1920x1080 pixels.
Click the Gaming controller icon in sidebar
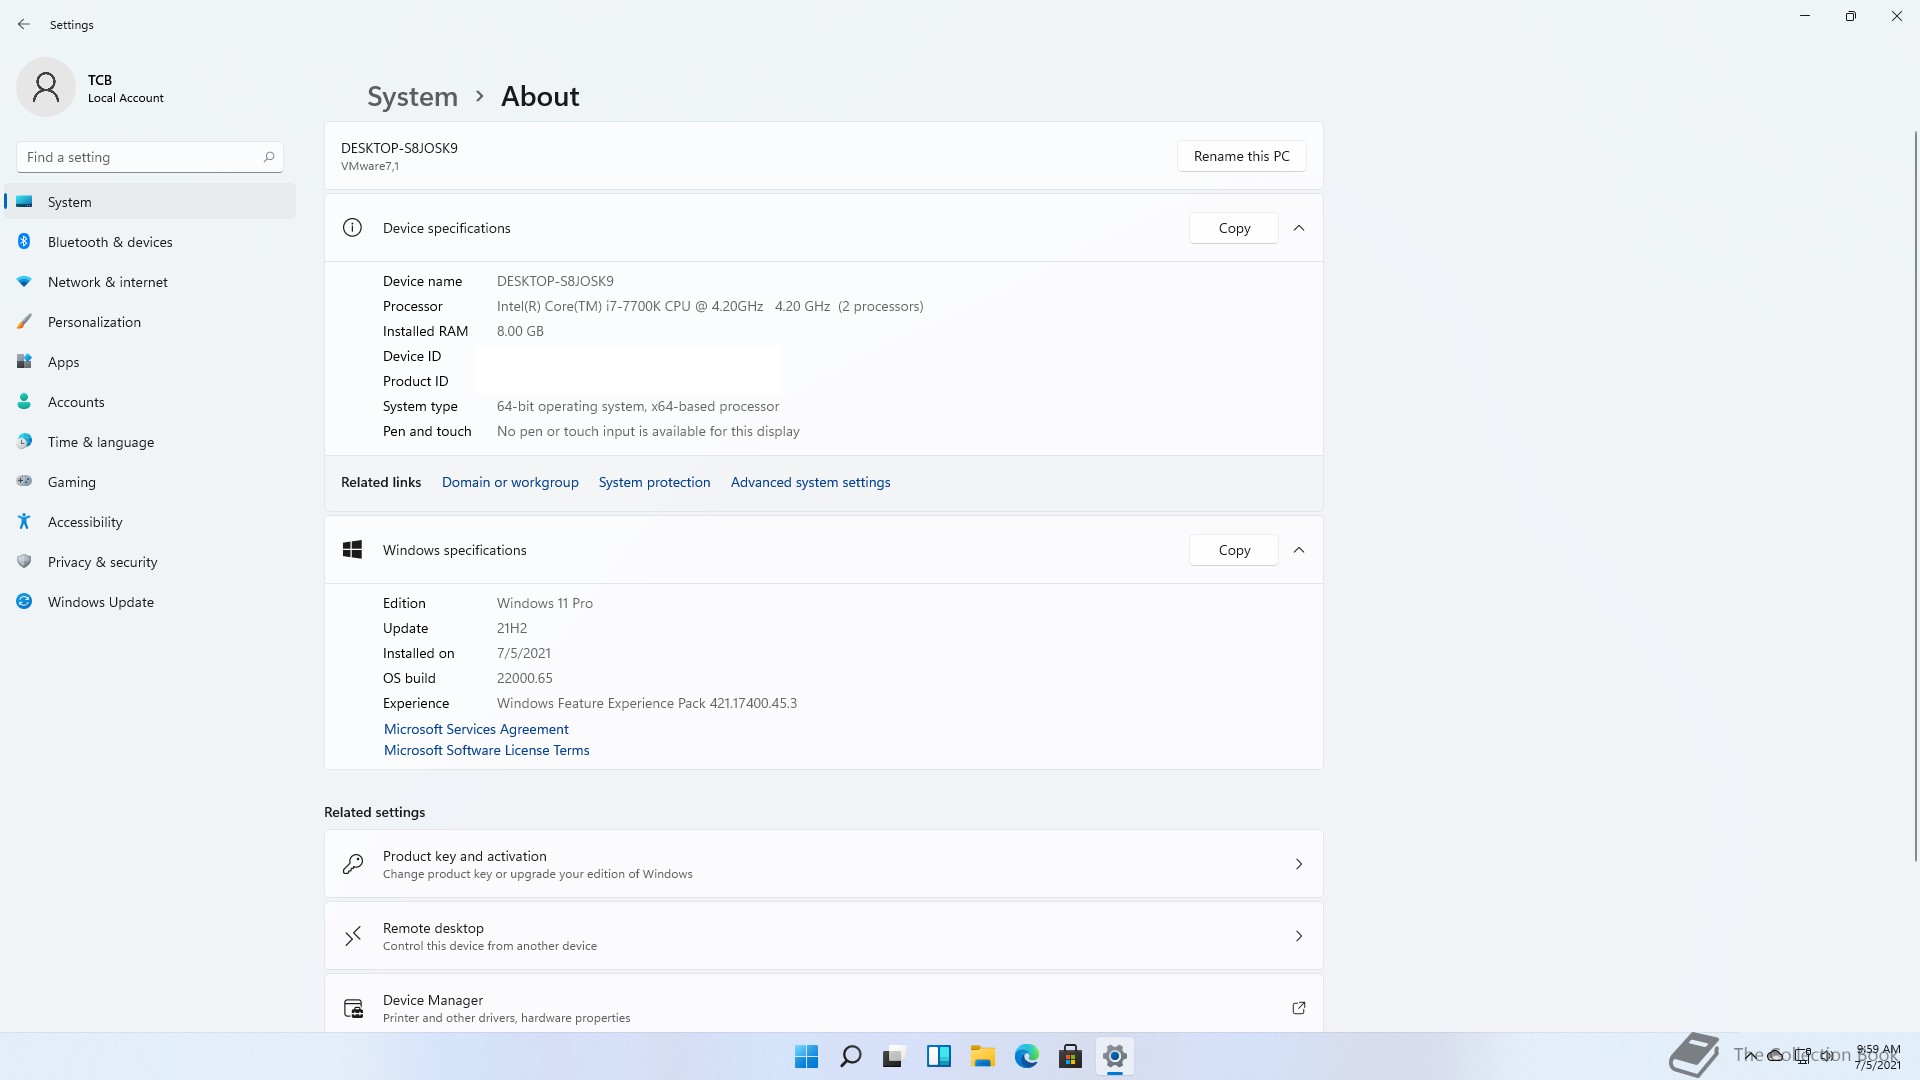[x=25, y=482]
